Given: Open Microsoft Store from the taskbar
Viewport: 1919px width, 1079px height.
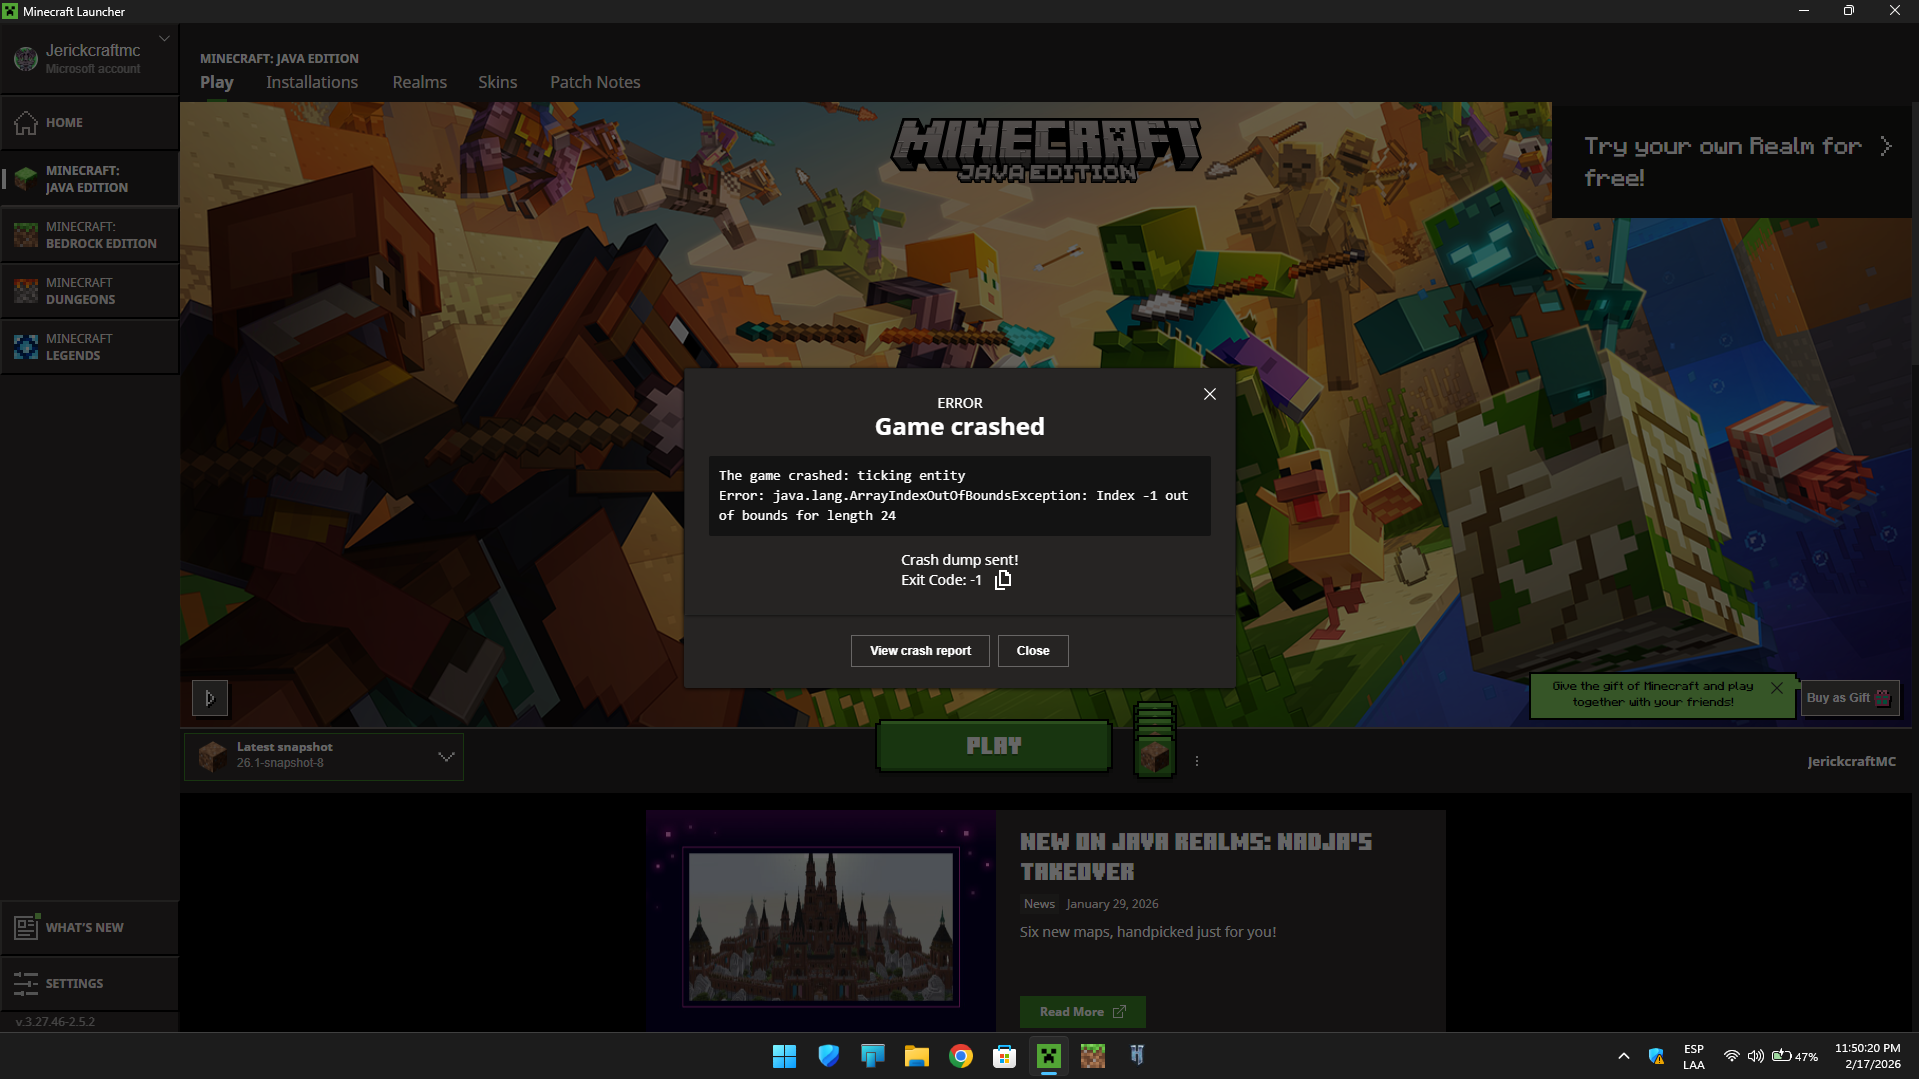Looking at the screenshot, I should coord(1005,1056).
